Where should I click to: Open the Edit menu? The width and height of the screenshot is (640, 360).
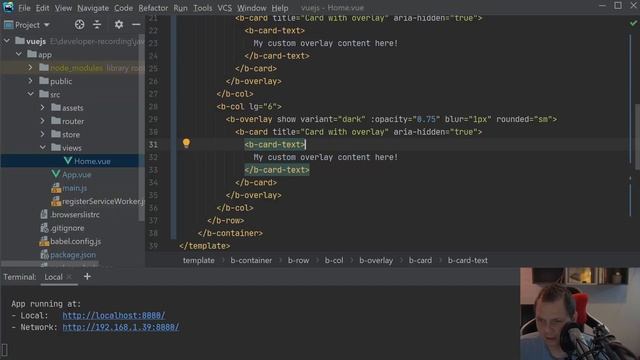(42, 8)
